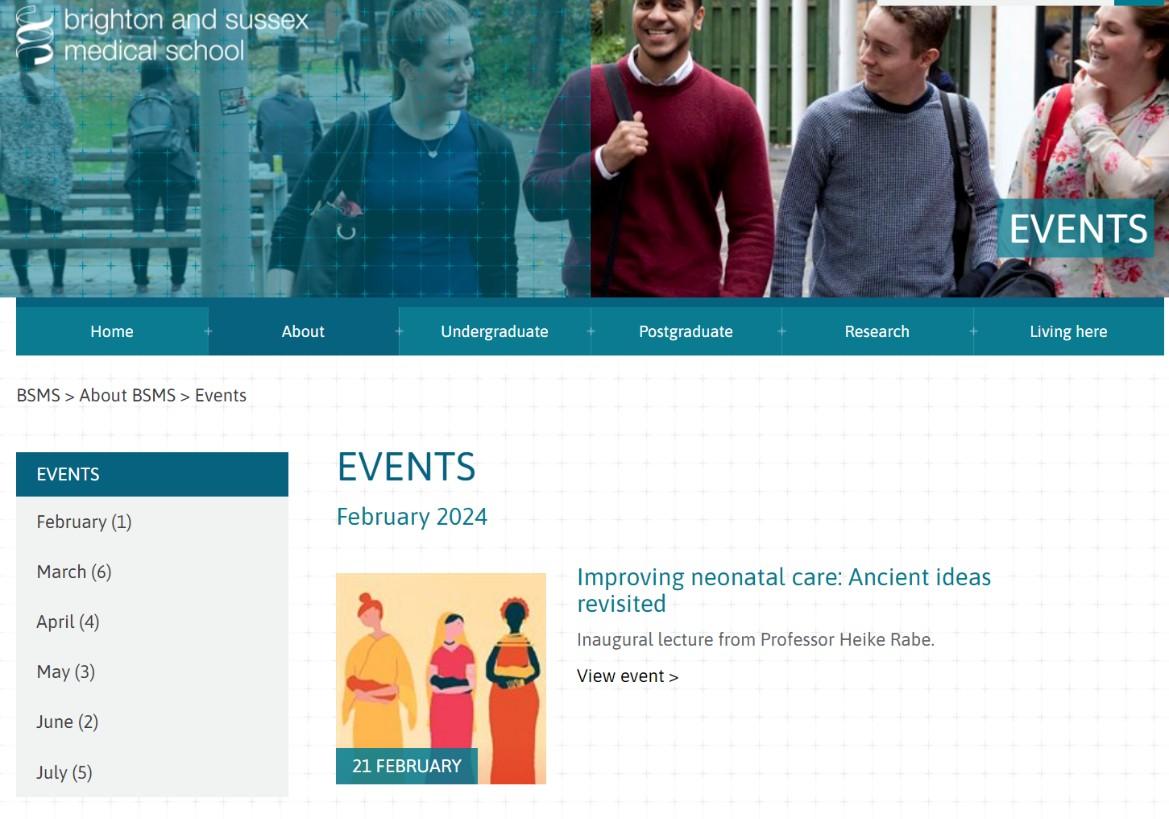Select Undergraduate in the navigation bar

[494, 332]
